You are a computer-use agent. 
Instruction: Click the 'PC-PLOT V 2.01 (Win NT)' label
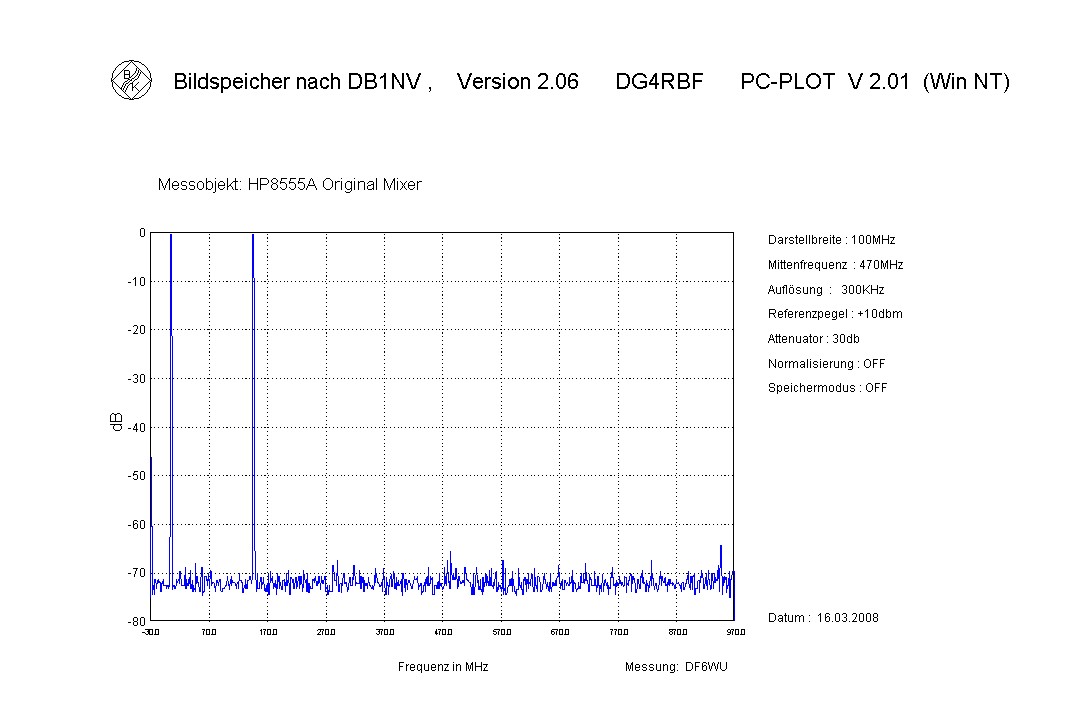click(x=874, y=82)
